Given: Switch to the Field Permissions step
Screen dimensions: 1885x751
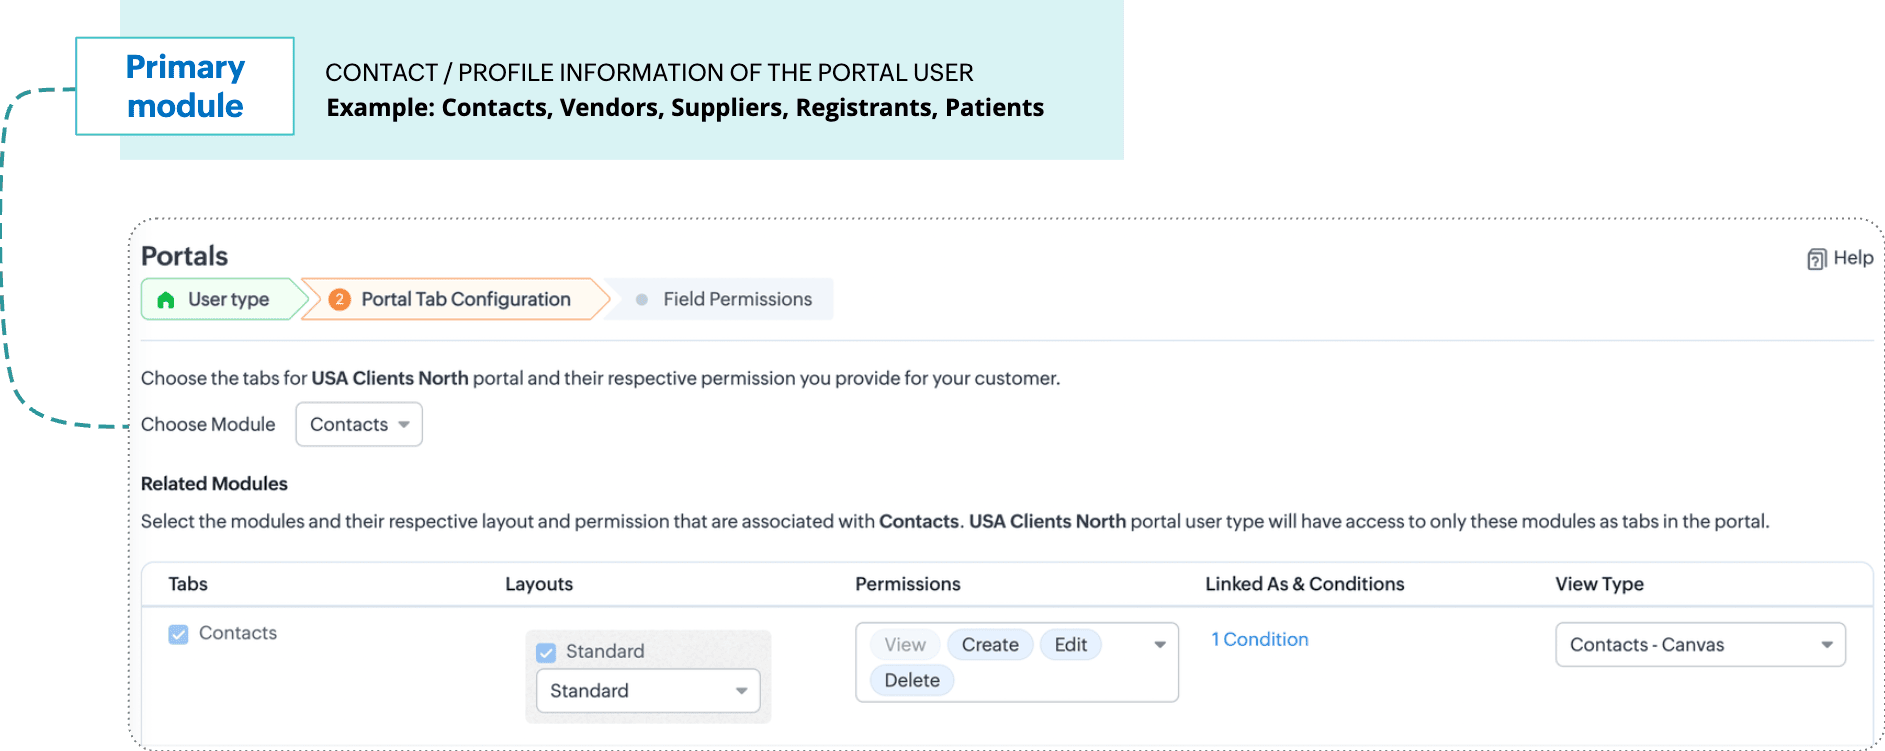Looking at the screenshot, I should tap(724, 299).
